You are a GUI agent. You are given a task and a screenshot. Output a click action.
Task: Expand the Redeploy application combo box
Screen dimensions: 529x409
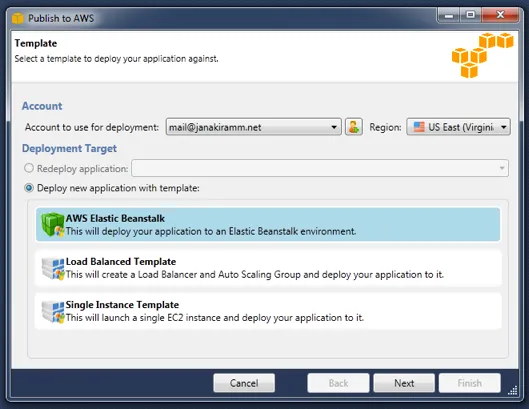click(x=320, y=168)
